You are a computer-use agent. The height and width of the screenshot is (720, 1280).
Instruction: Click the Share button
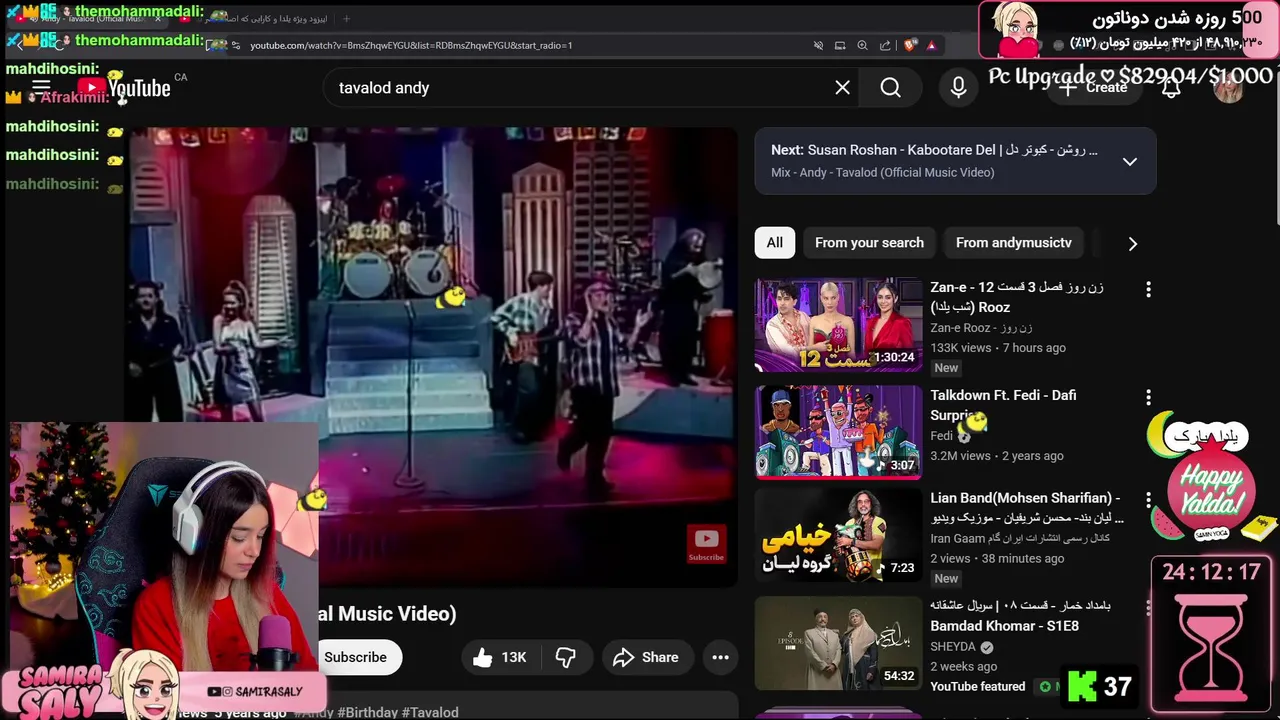tap(646, 657)
